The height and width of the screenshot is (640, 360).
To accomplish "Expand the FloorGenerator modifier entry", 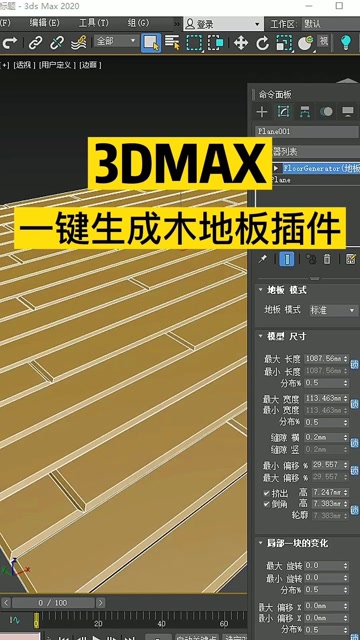I will tap(276, 168).
